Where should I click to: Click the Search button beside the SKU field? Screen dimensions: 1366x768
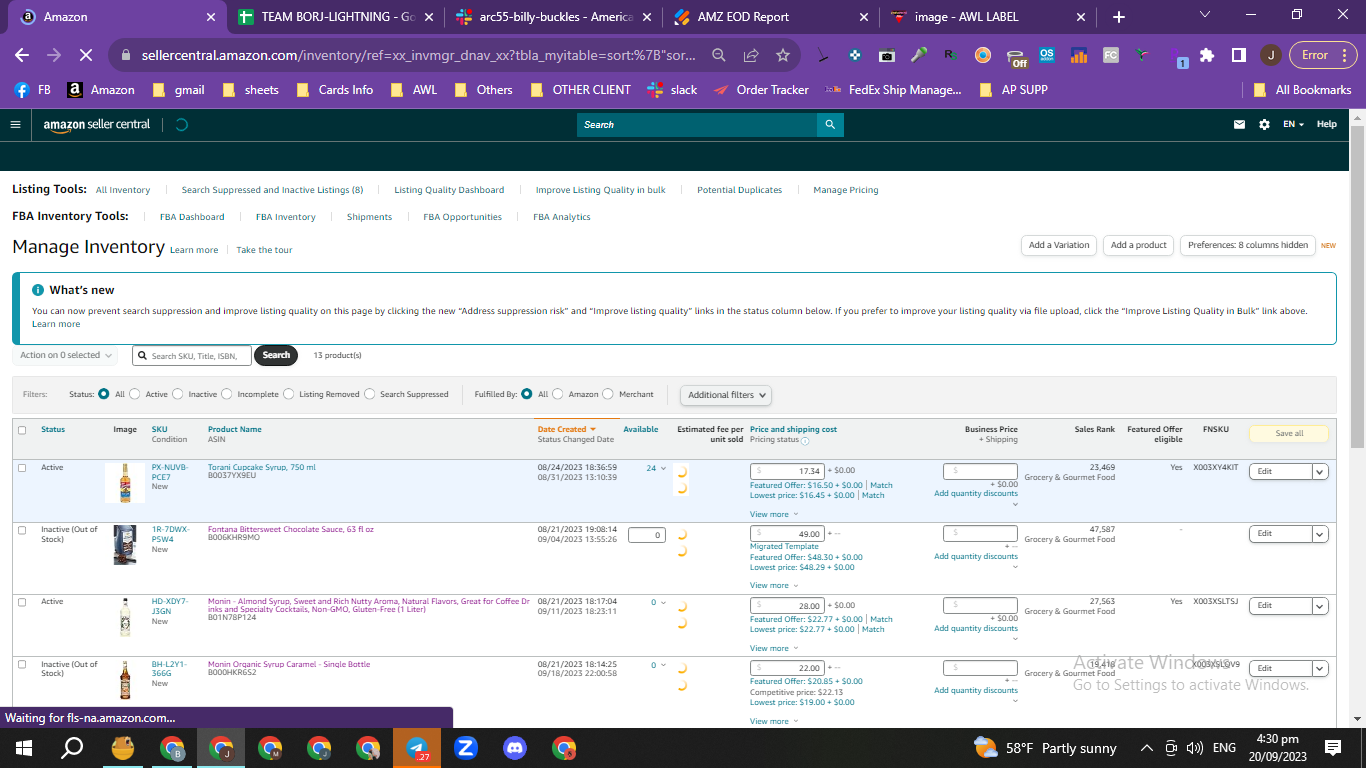[276, 355]
